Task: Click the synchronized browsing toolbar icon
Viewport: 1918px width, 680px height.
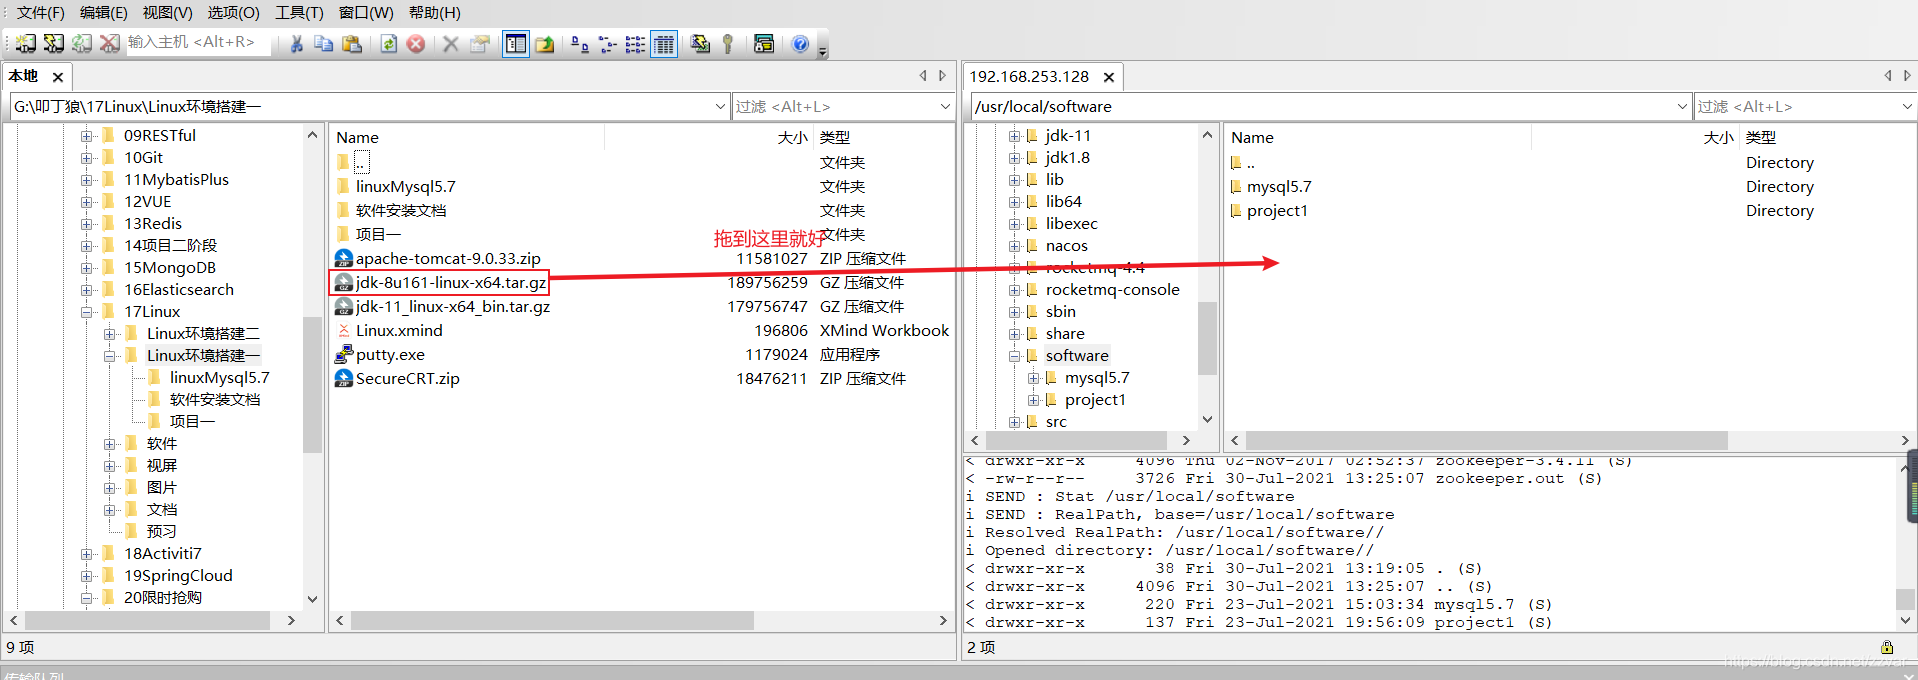Action: tap(700, 44)
